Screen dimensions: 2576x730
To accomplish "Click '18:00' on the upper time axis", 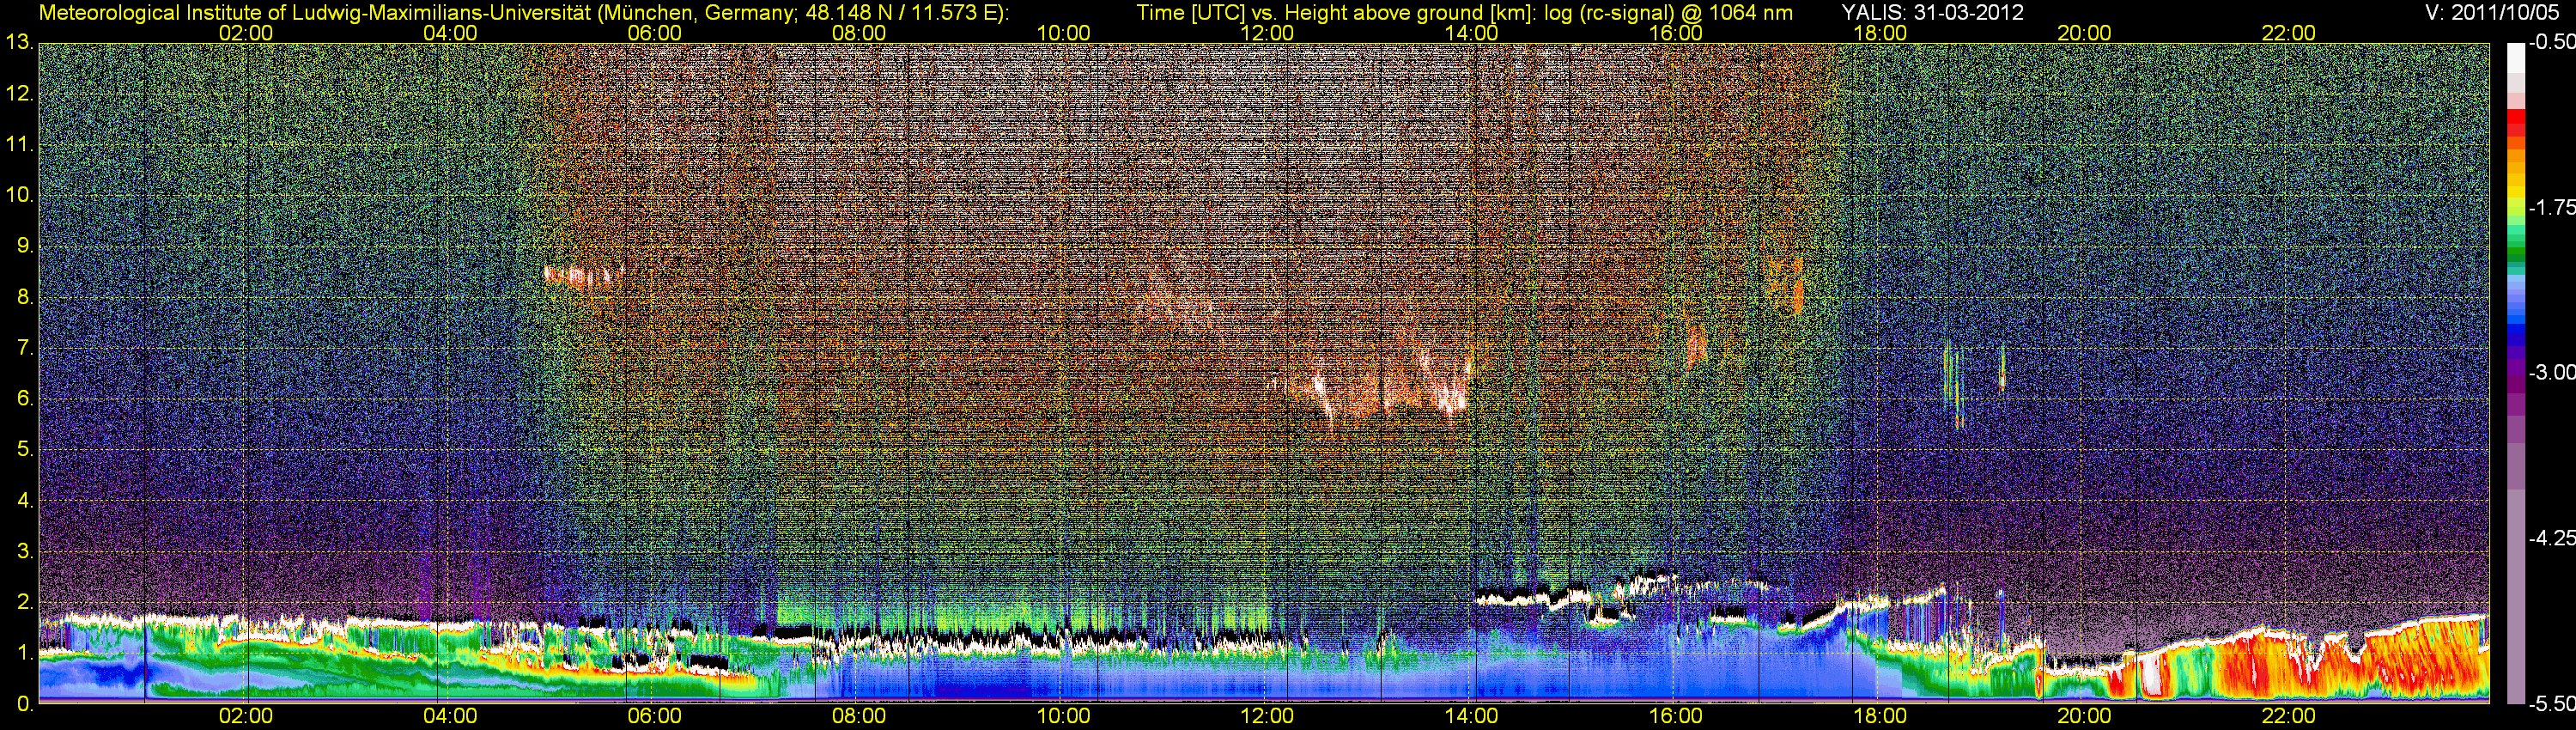I will (1880, 33).
